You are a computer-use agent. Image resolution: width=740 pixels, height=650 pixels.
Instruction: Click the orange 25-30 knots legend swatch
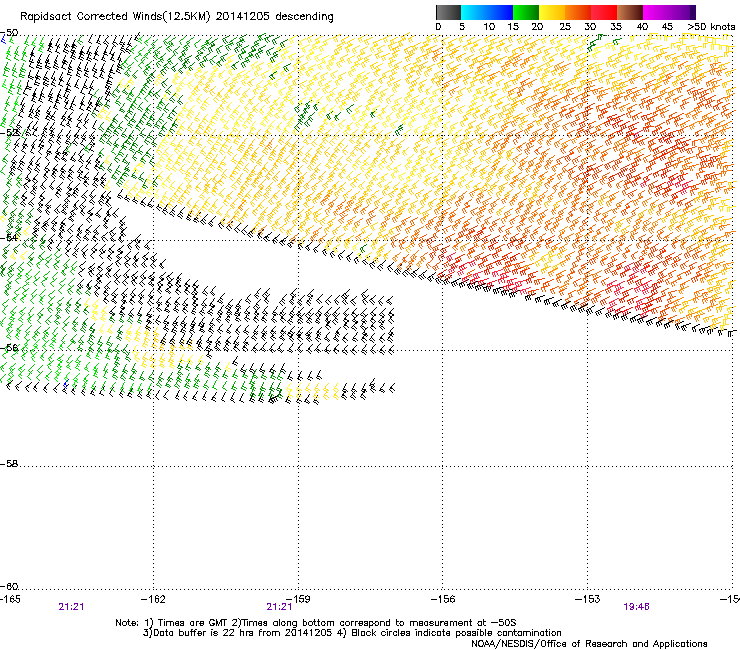(578, 12)
